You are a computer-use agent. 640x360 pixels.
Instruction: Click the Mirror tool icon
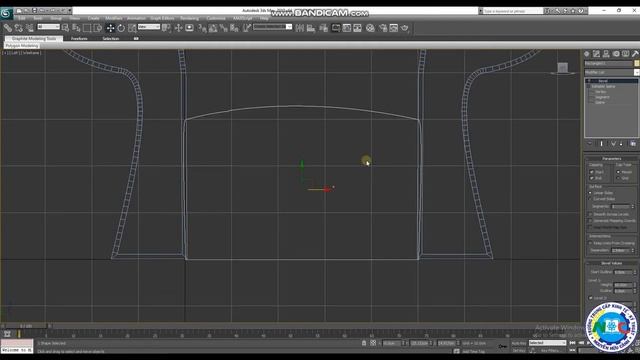click(x=300, y=28)
